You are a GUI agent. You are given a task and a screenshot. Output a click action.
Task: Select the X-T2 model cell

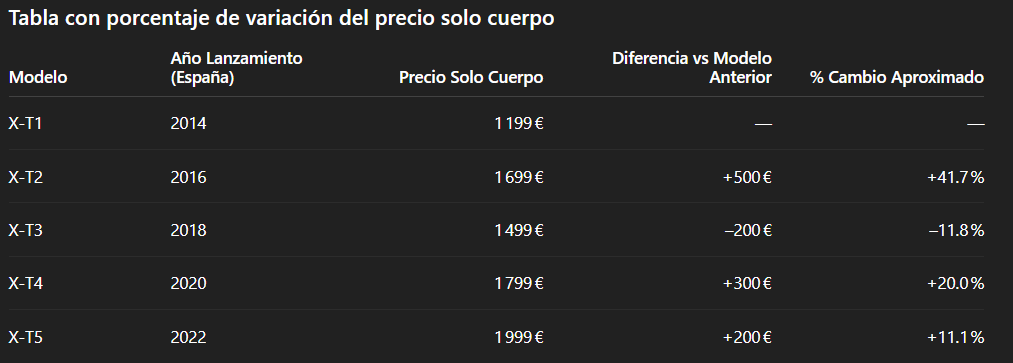[26, 177]
